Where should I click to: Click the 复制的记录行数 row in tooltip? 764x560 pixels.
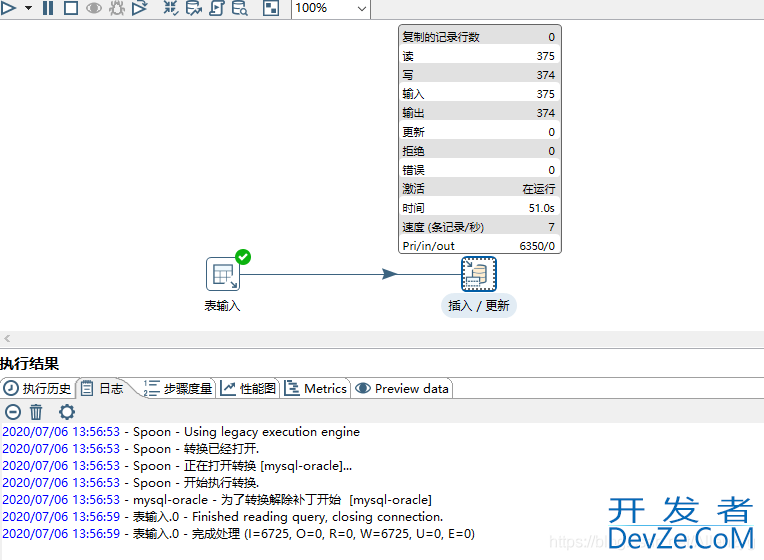pos(479,37)
